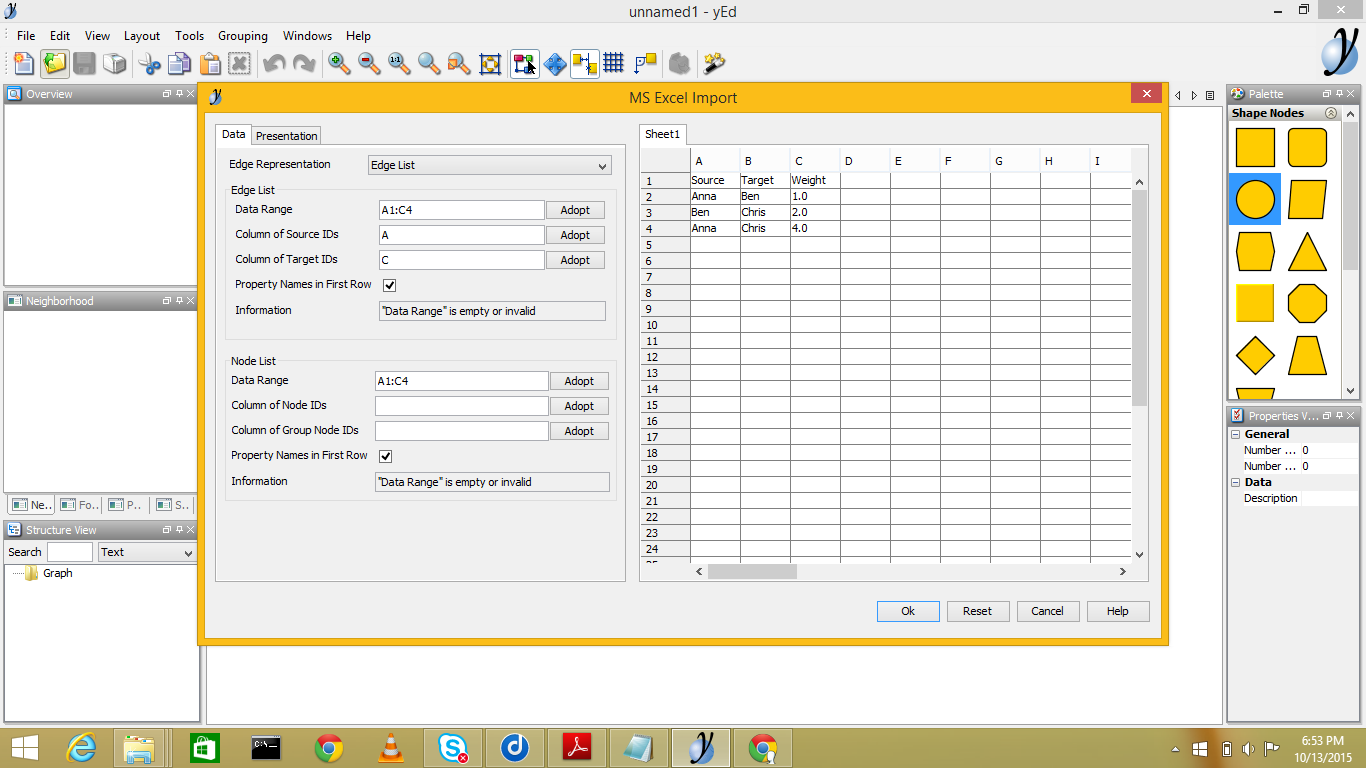
Task: Collapse the Shape Nodes palette section
Action: [x=1331, y=113]
